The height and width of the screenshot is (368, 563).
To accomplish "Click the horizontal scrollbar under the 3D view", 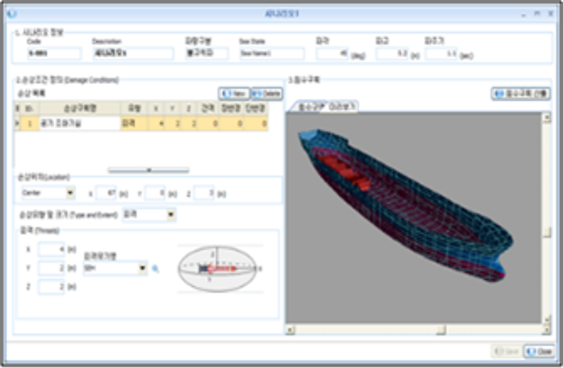I will click(418, 330).
